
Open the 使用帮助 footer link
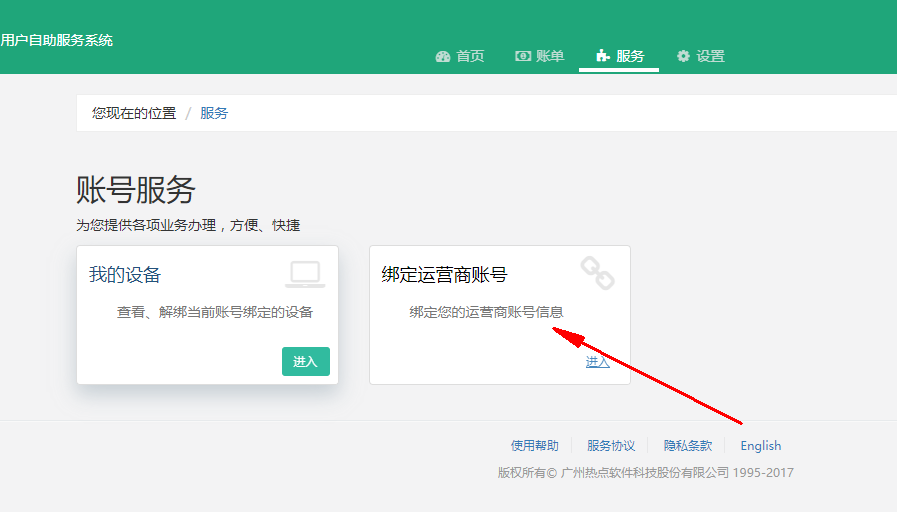click(534, 446)
